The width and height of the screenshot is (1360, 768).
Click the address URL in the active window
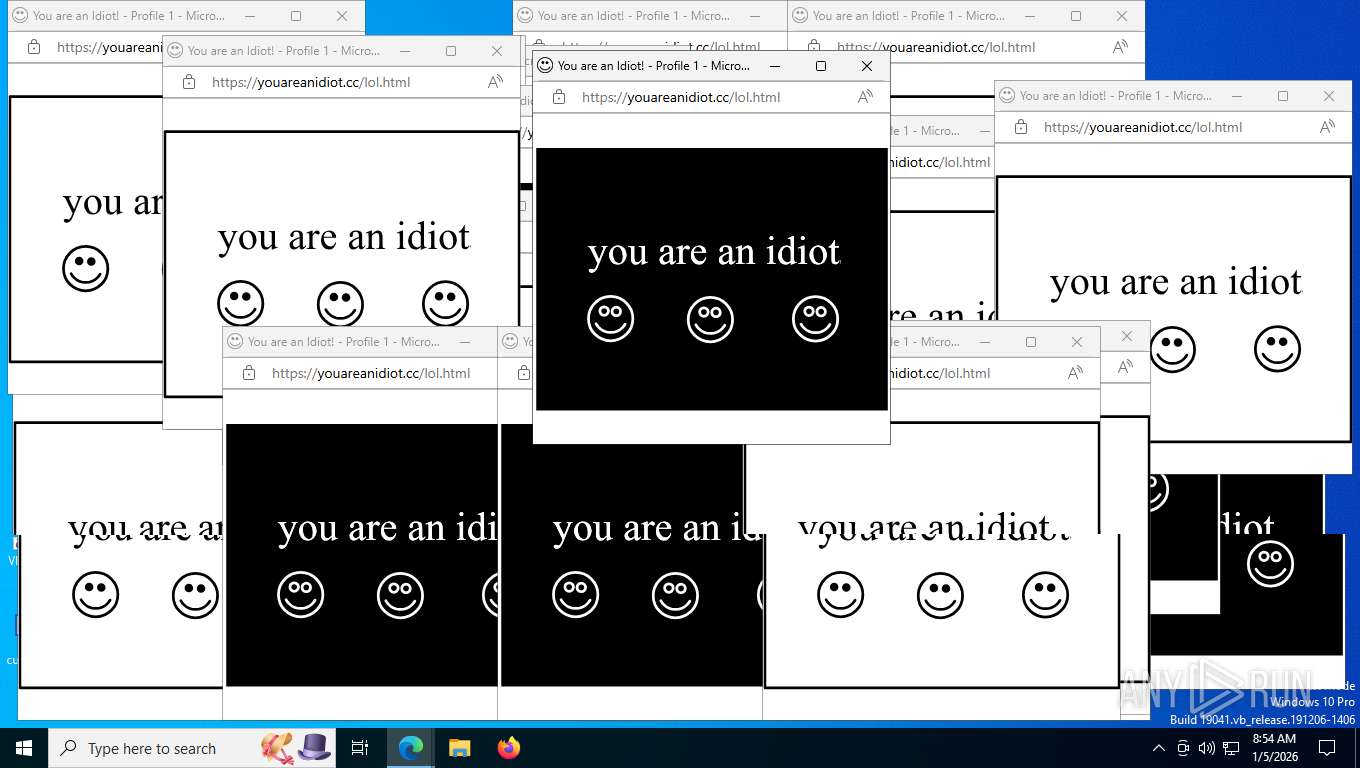681,97
